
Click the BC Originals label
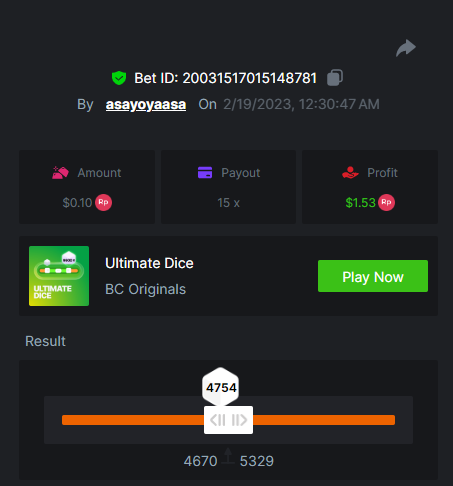point(145,289)
